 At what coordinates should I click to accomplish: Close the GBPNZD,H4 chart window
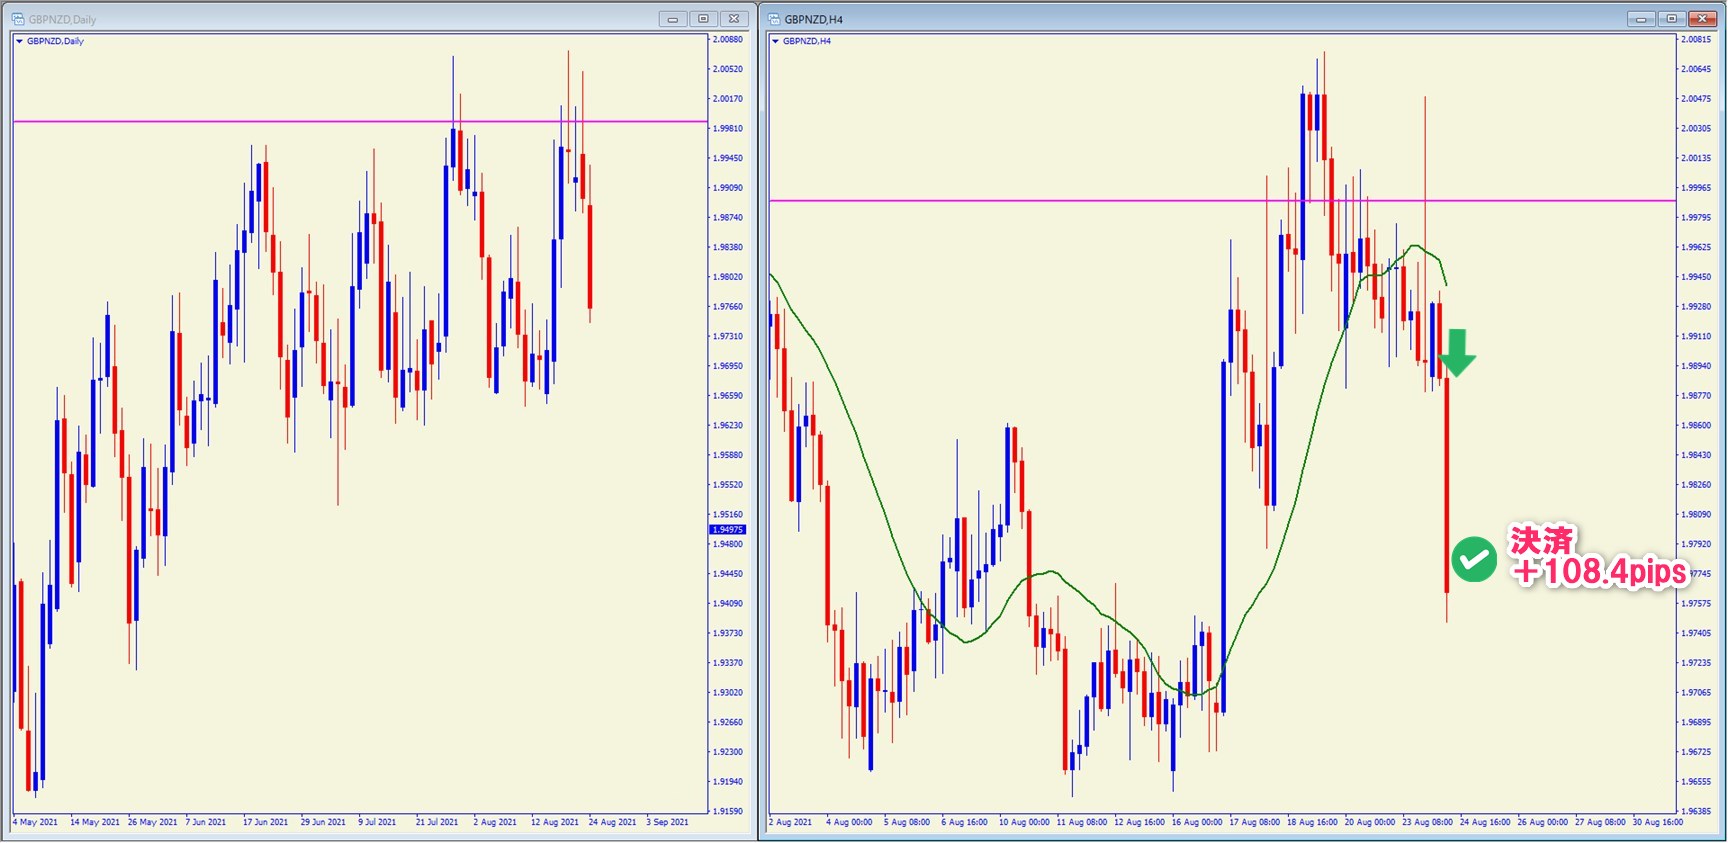pyautogui.click(x=1702, y=19)
